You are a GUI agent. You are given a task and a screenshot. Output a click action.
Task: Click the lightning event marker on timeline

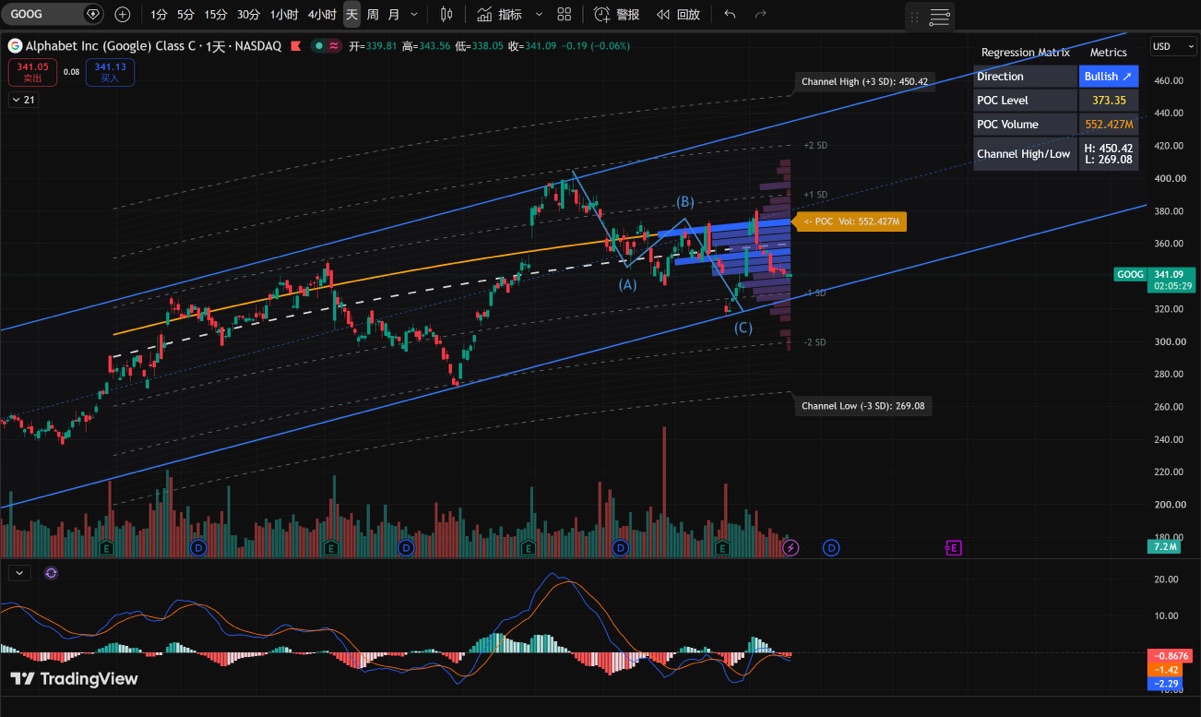click(x=791, y=548)
